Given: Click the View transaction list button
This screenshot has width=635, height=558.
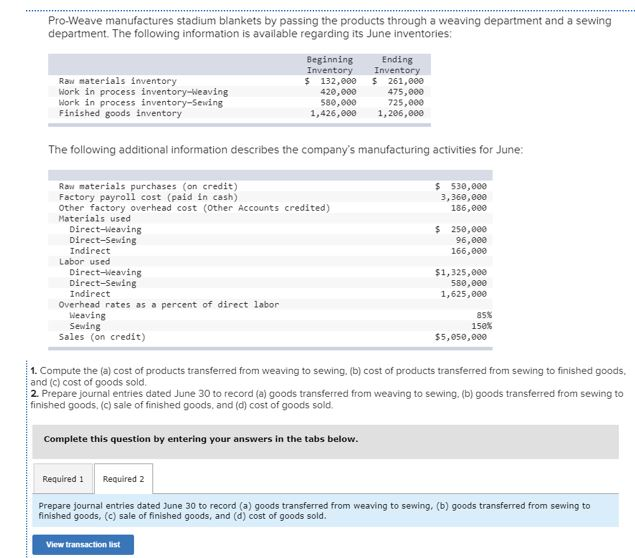Looking at the screenshot, I should [x=83, y=545].
